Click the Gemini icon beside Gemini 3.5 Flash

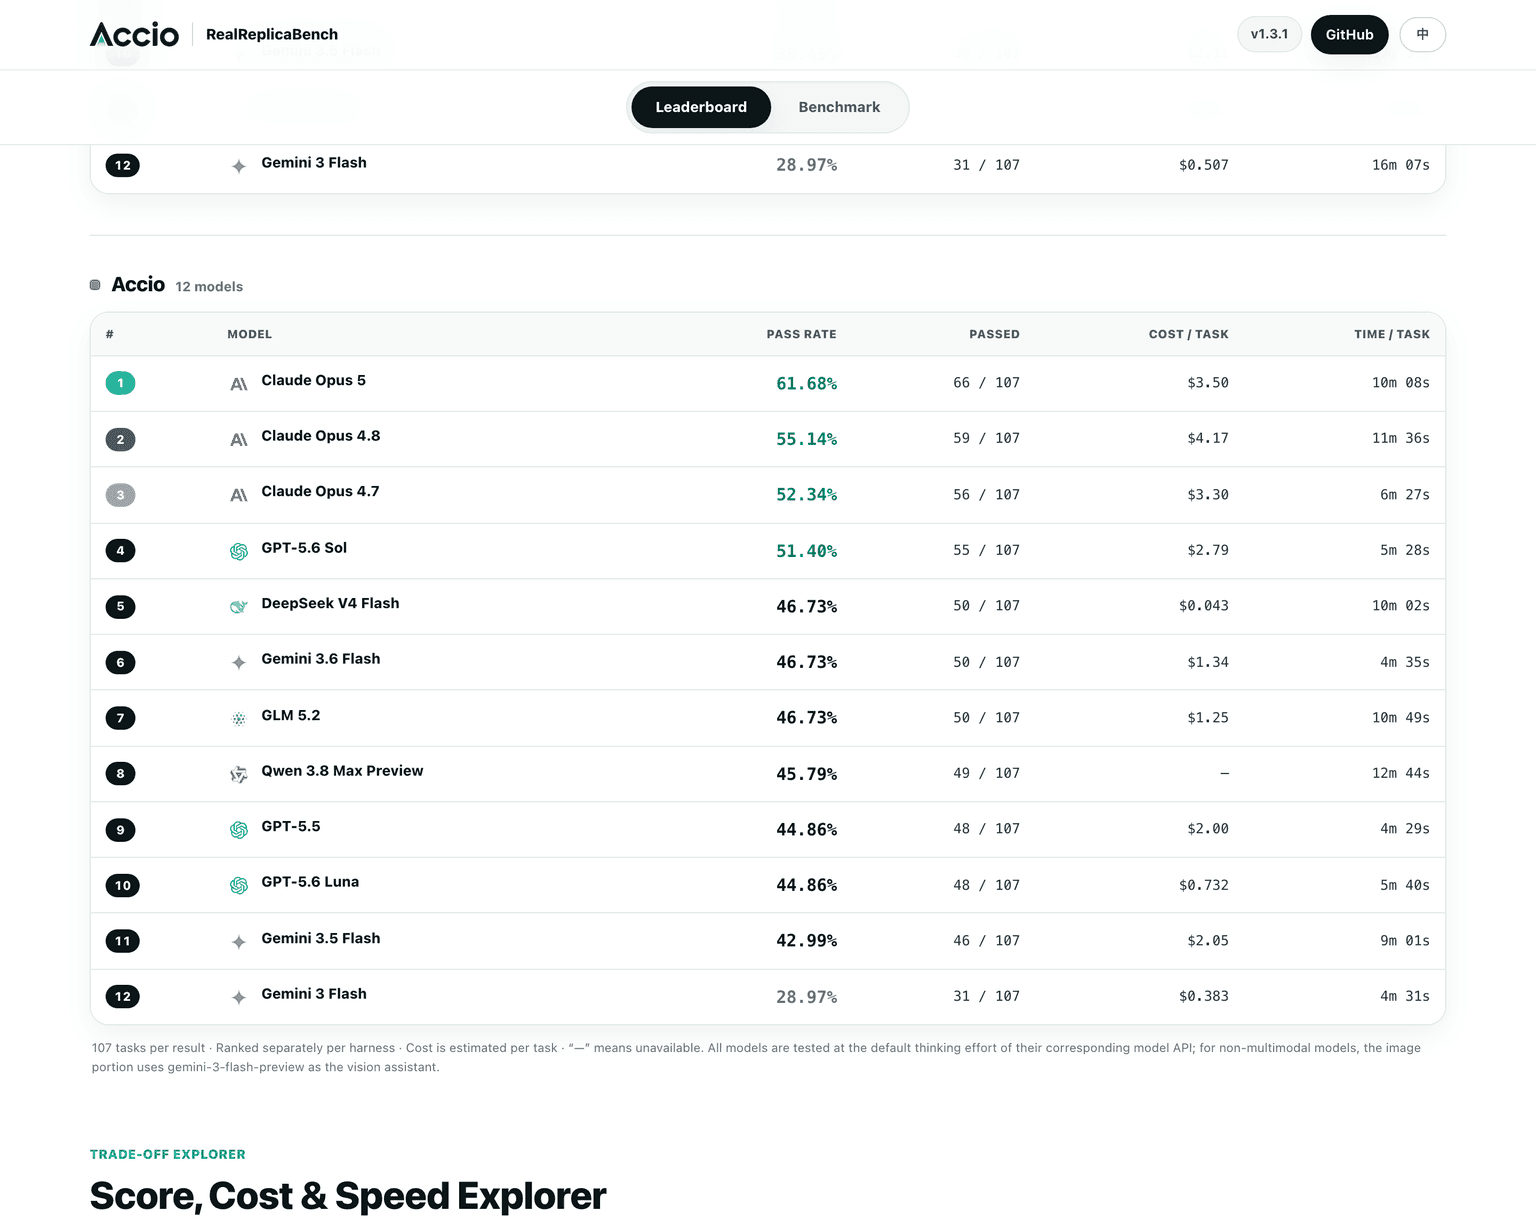tap(239, 942)
